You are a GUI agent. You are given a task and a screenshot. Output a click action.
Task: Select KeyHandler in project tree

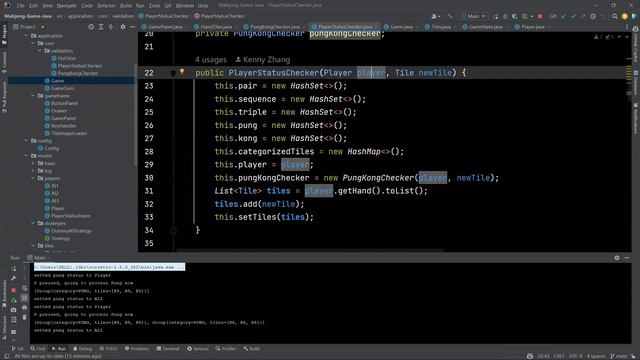point(60,126)
